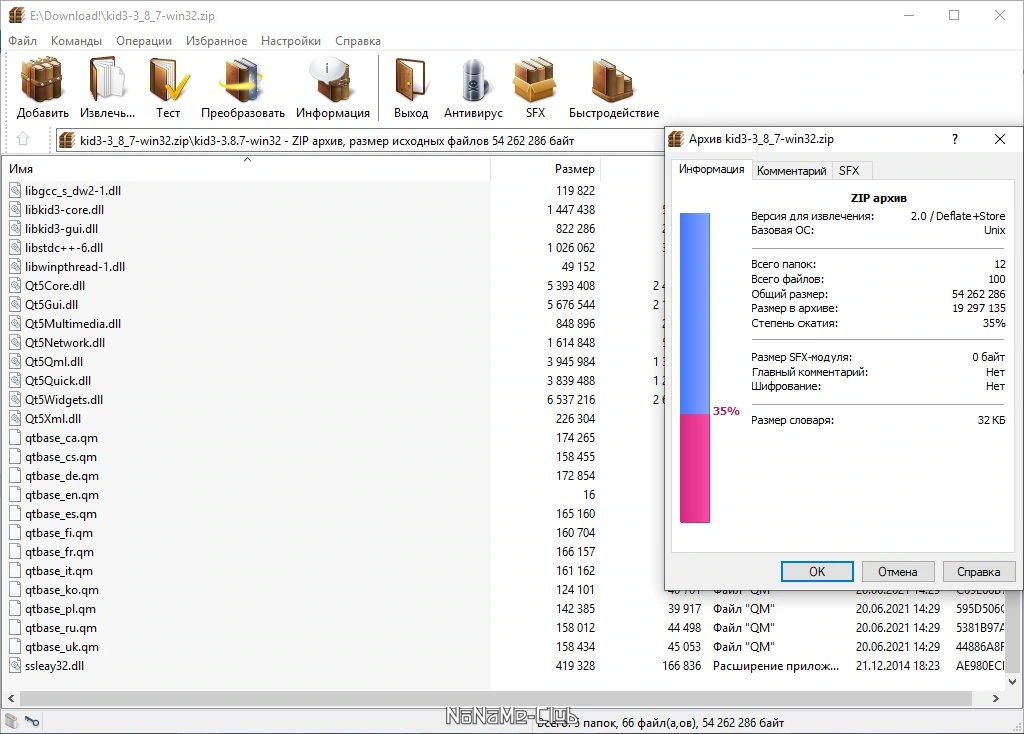Confirm dialog with OK button

point(817,571)
